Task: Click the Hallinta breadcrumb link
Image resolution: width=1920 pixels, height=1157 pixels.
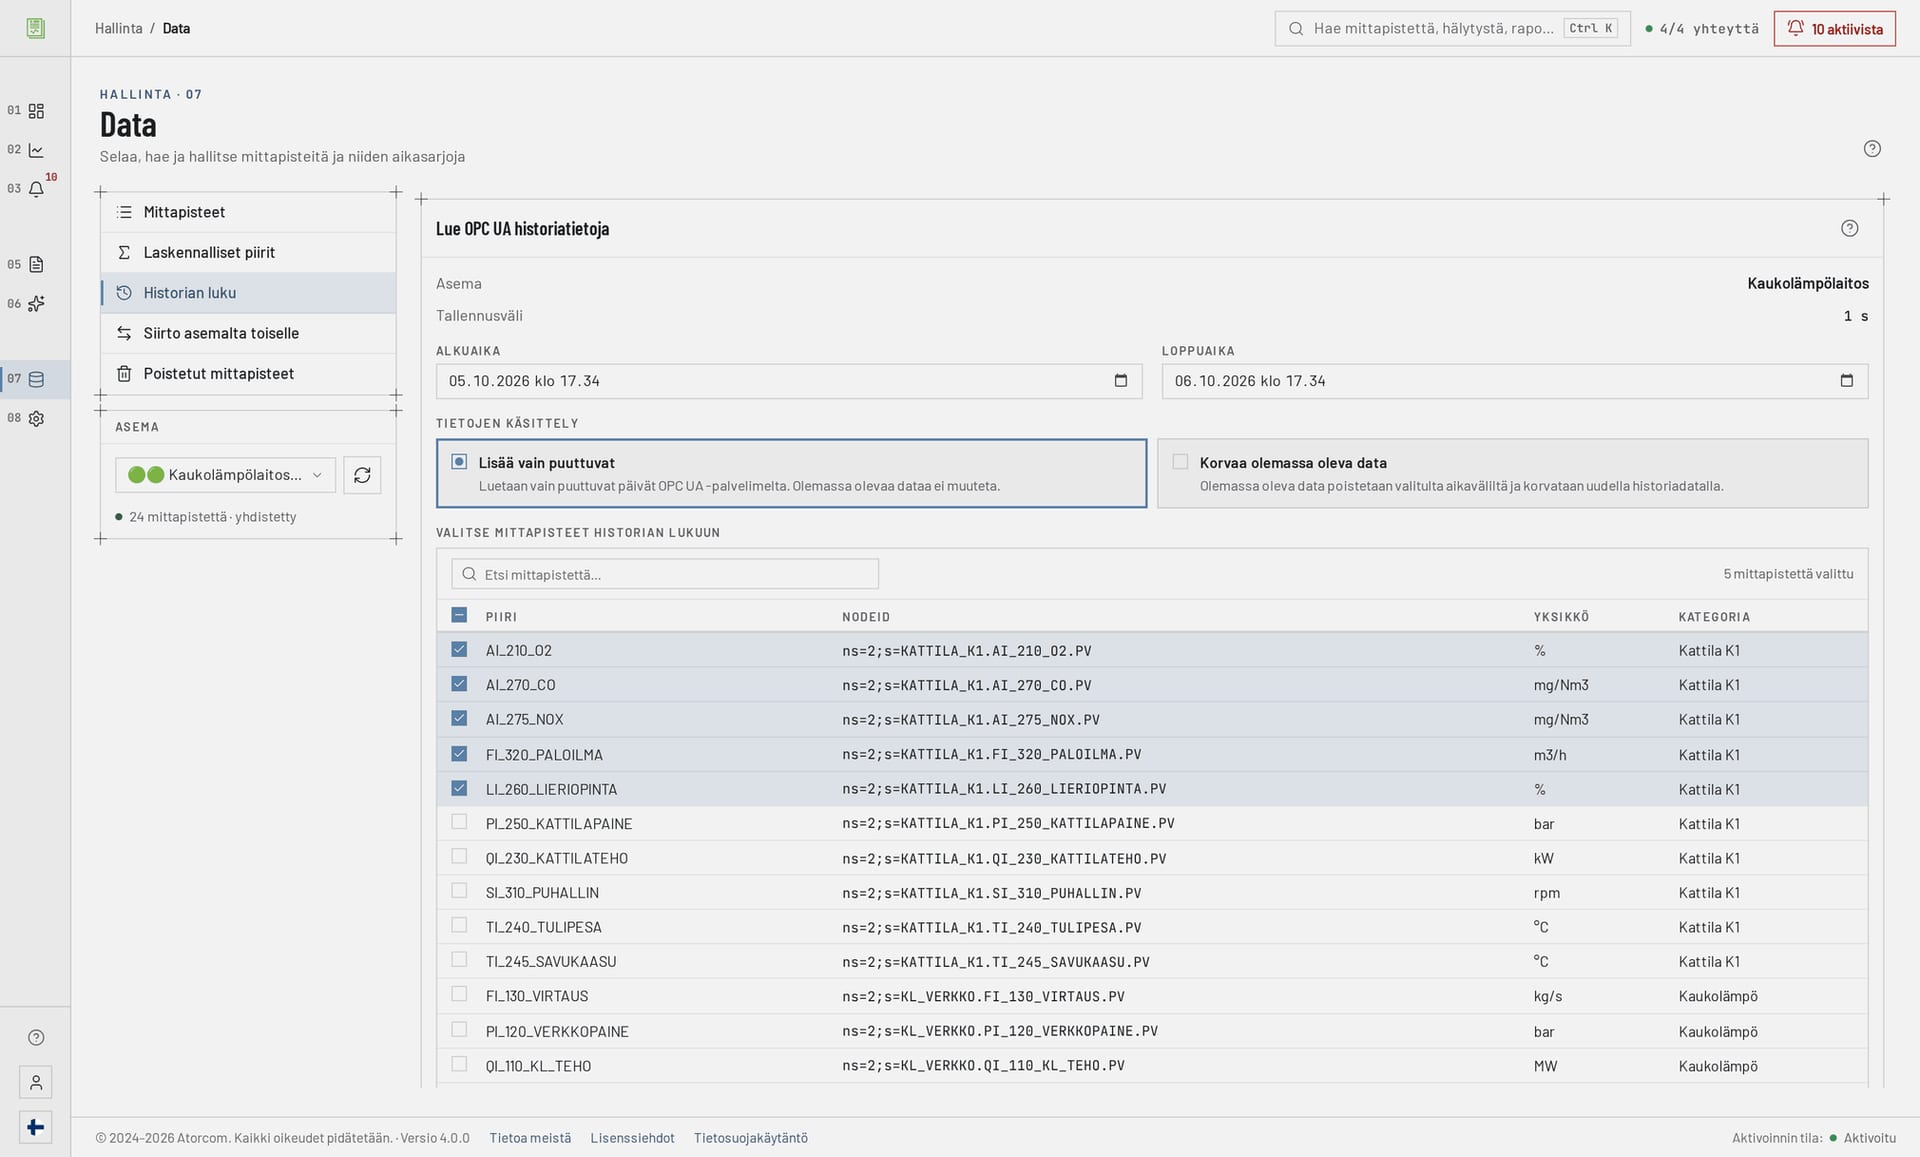Action: pyautogui.click(x=119, y=28)
